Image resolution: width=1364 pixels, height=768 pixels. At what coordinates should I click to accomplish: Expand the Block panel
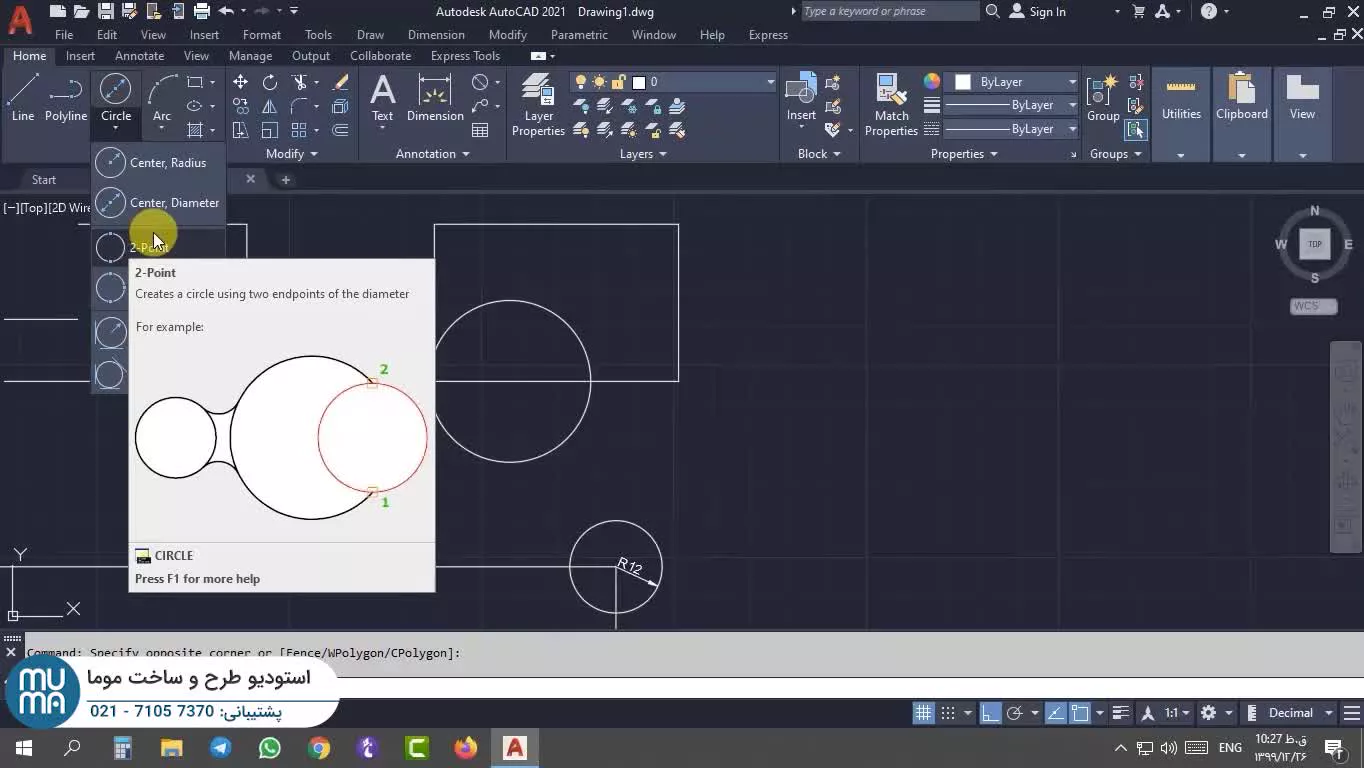(x=819, y=154)
